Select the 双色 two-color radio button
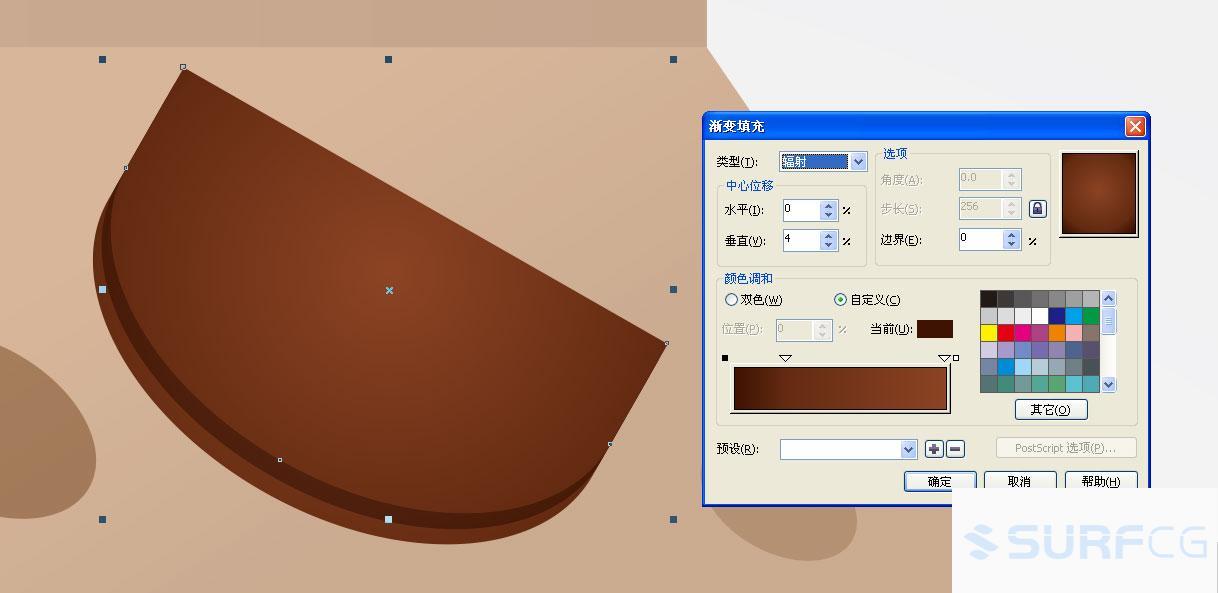 click(731, 300)
